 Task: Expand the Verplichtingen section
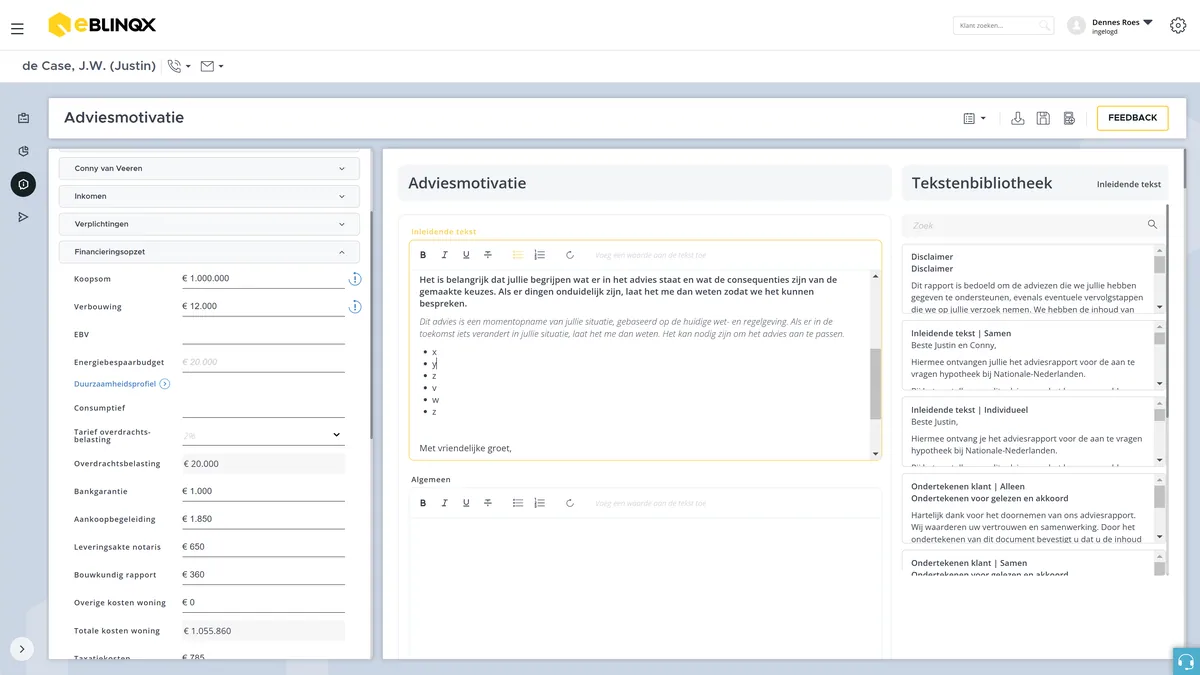209,224
